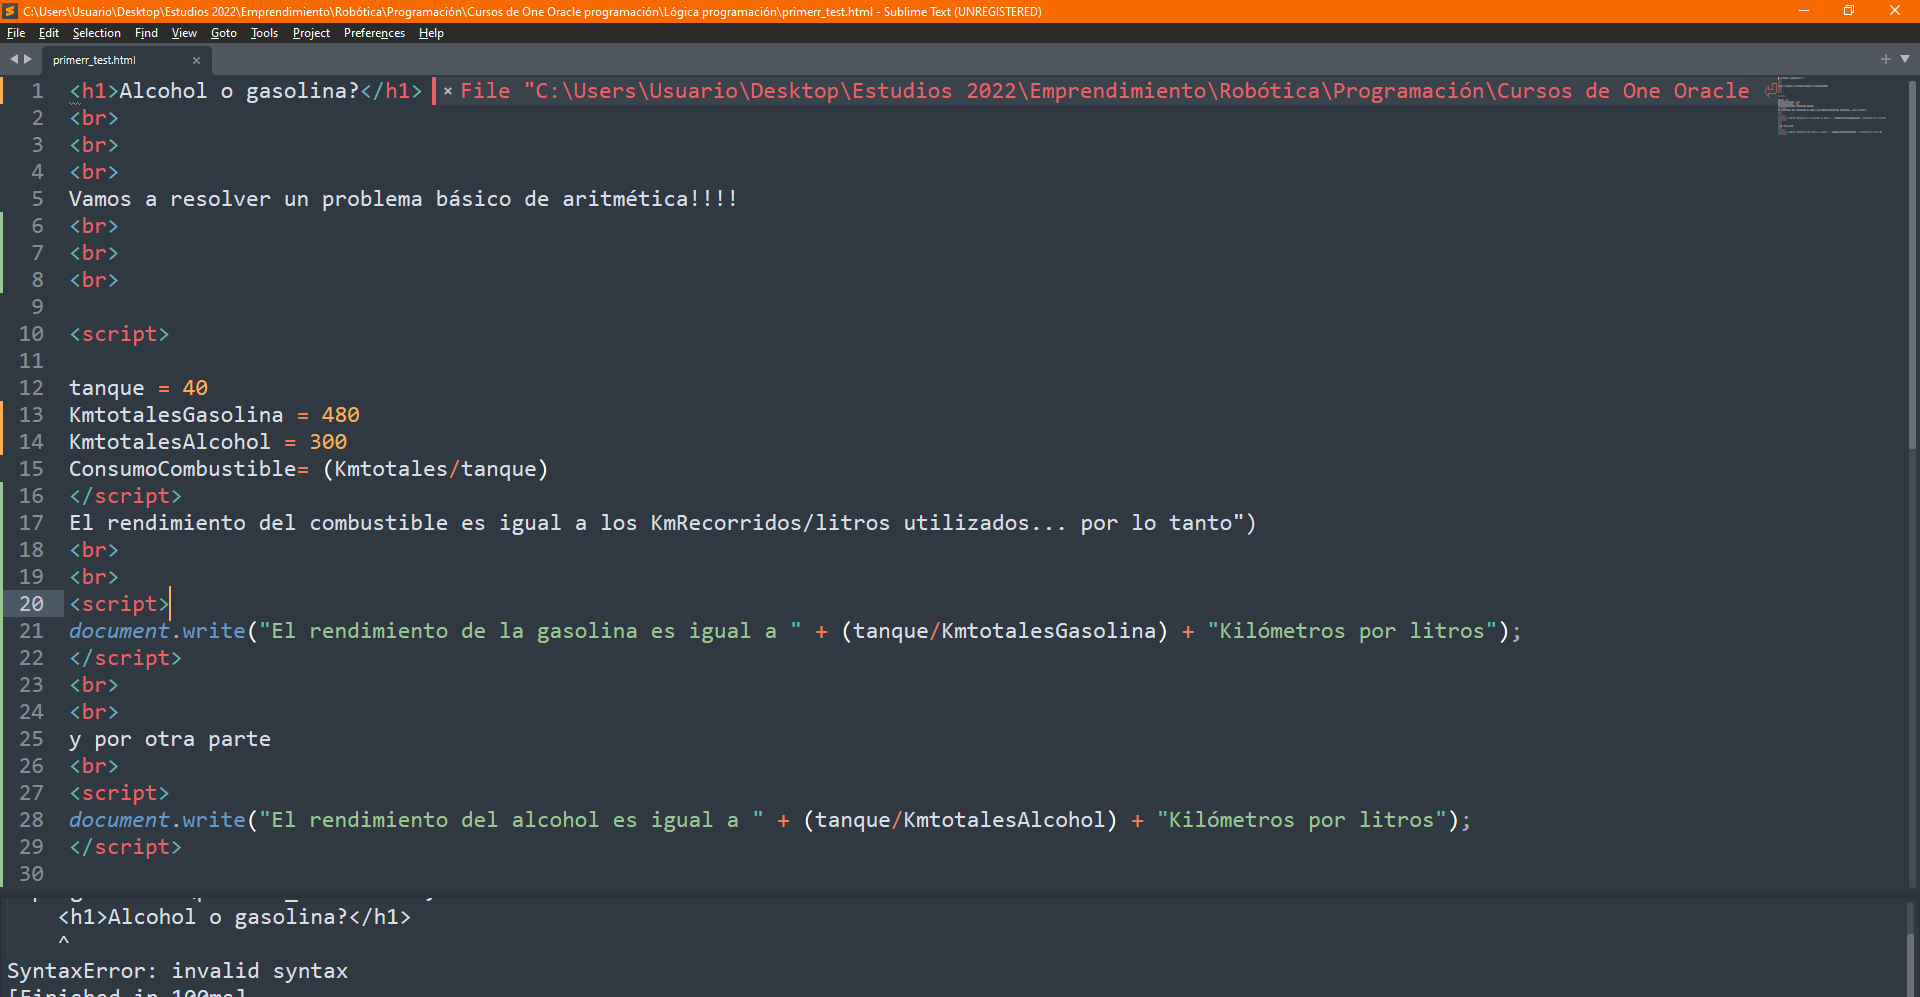Click 'El rendimiento del combustible' line 17
This screenshot has width=1920, height=997.
point(662,523)
